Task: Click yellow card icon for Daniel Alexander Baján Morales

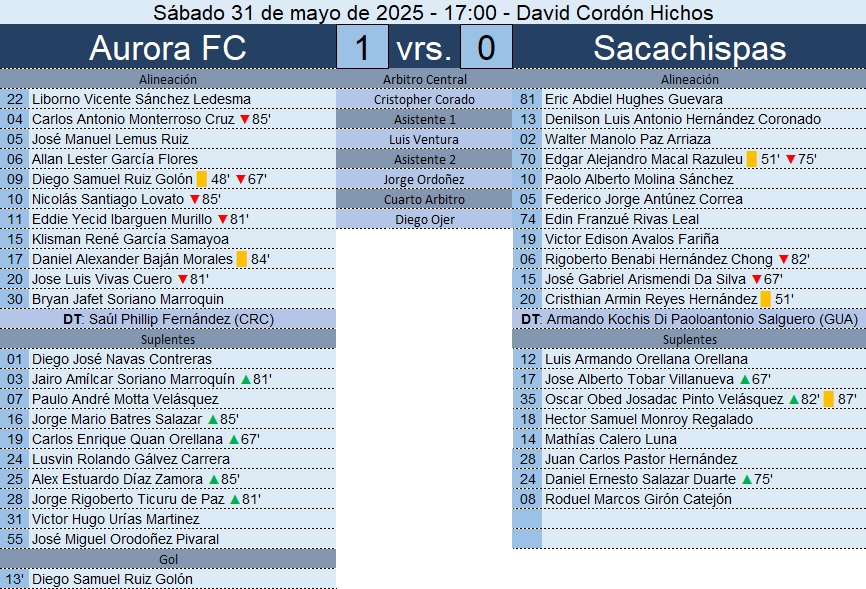Action: pyautogui.click(x=241, y=259)
